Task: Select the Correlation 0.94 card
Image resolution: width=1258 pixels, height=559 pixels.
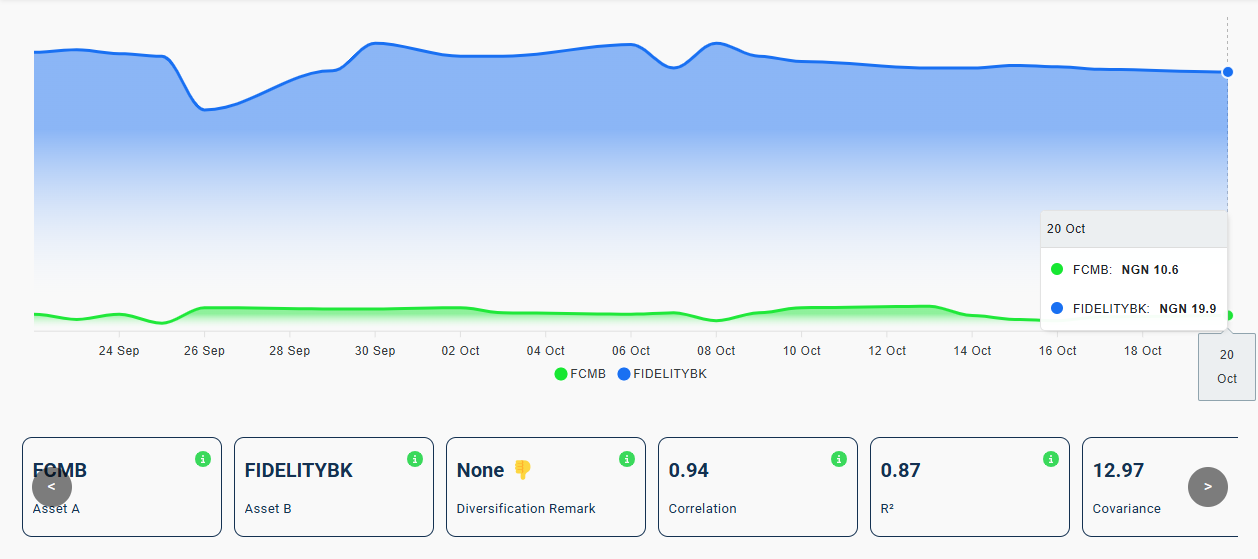Action: click(x=757, y=487)
